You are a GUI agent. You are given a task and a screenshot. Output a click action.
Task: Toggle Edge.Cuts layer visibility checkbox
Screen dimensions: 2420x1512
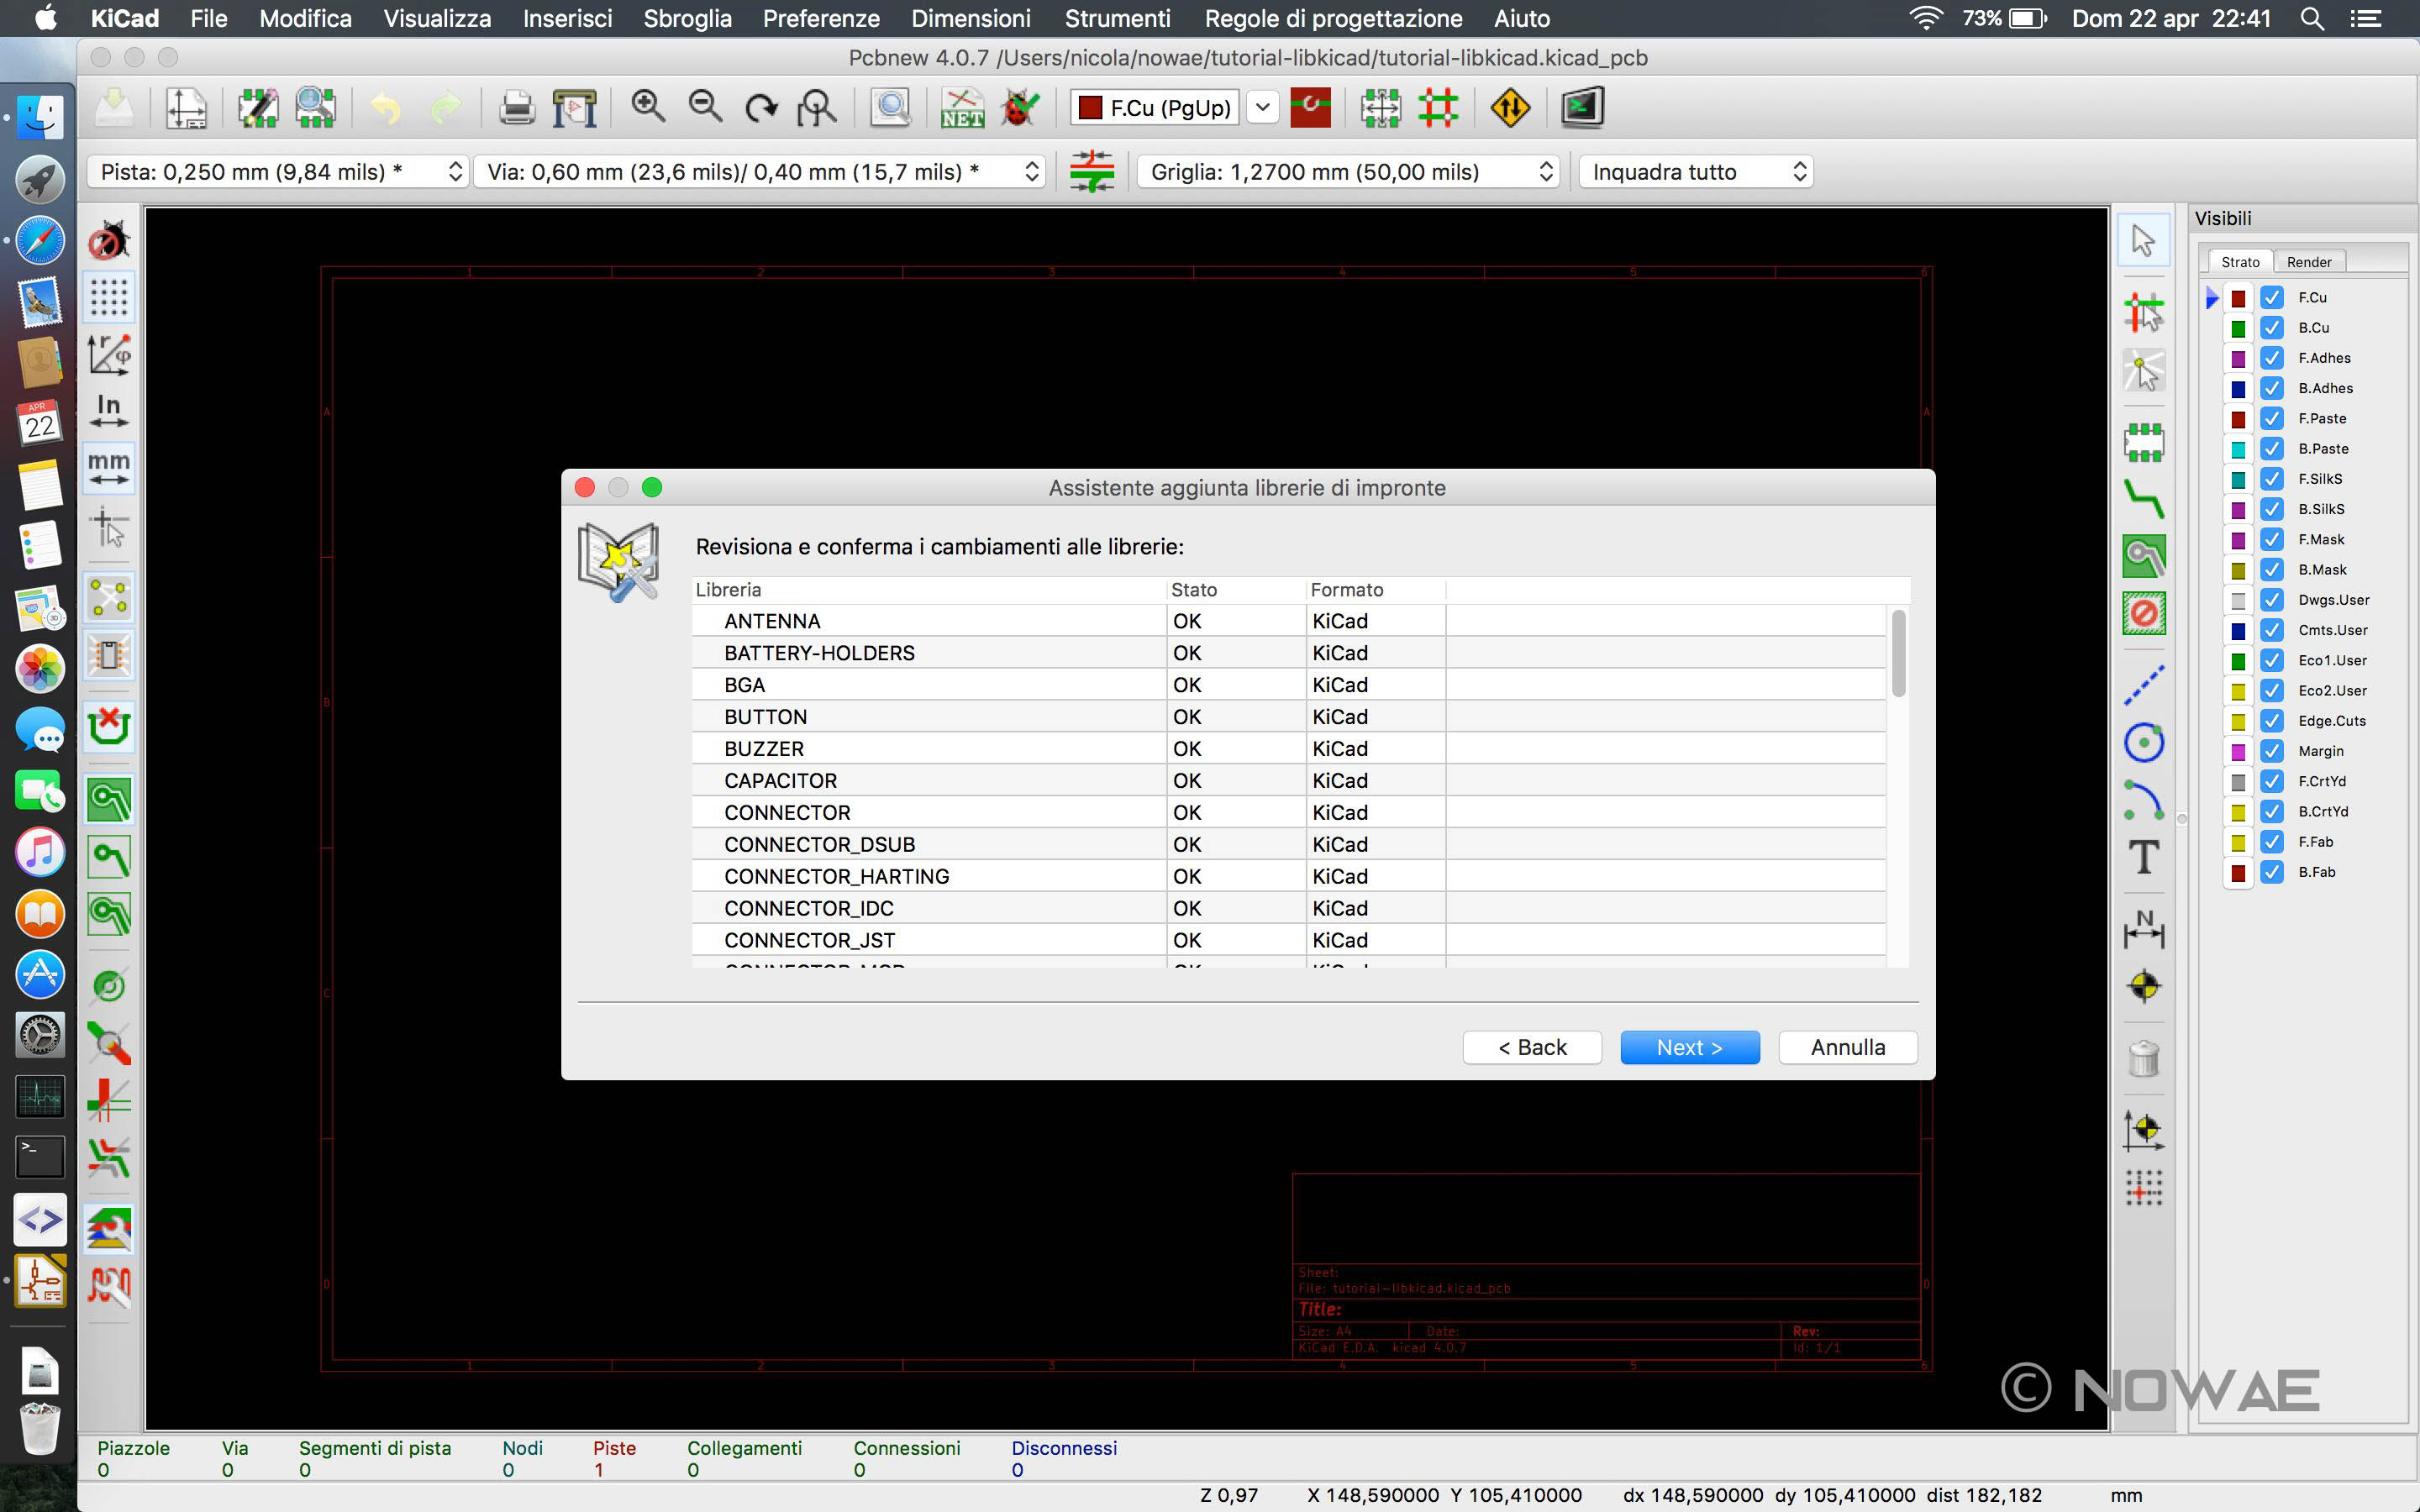(2271, 721)
